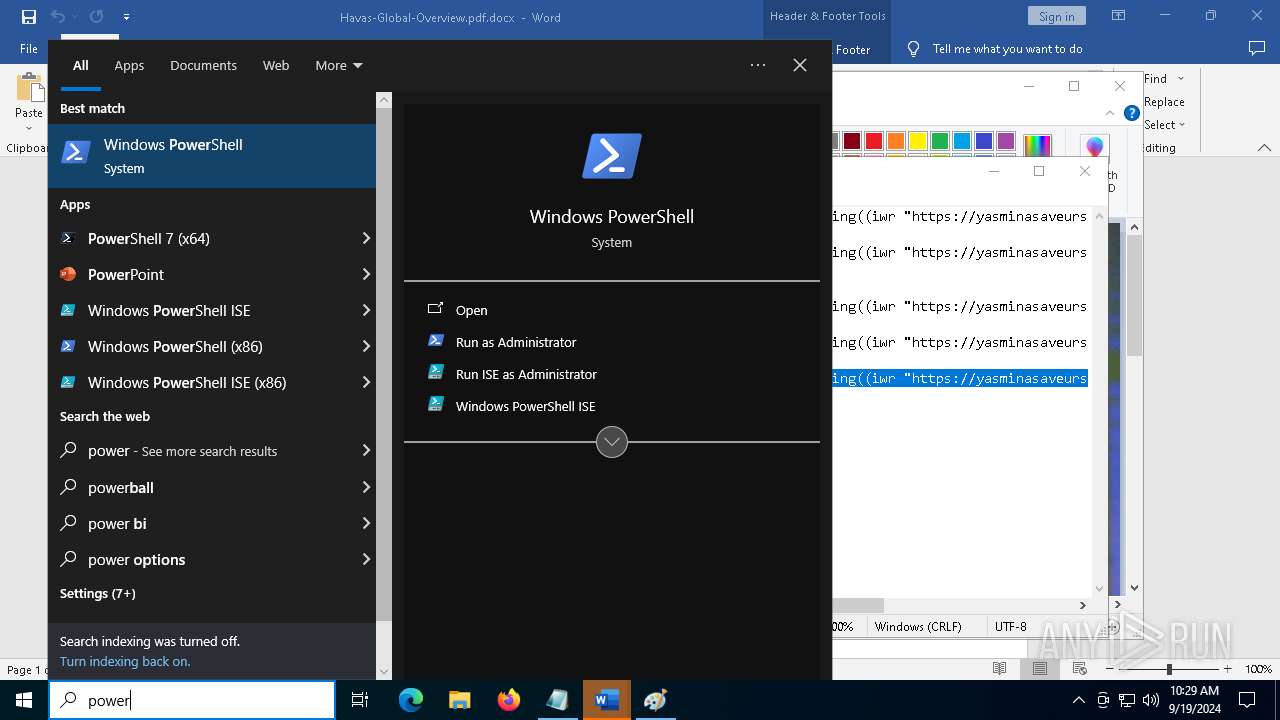
Task: Open the notification center icon
Action: [1248, 700]
